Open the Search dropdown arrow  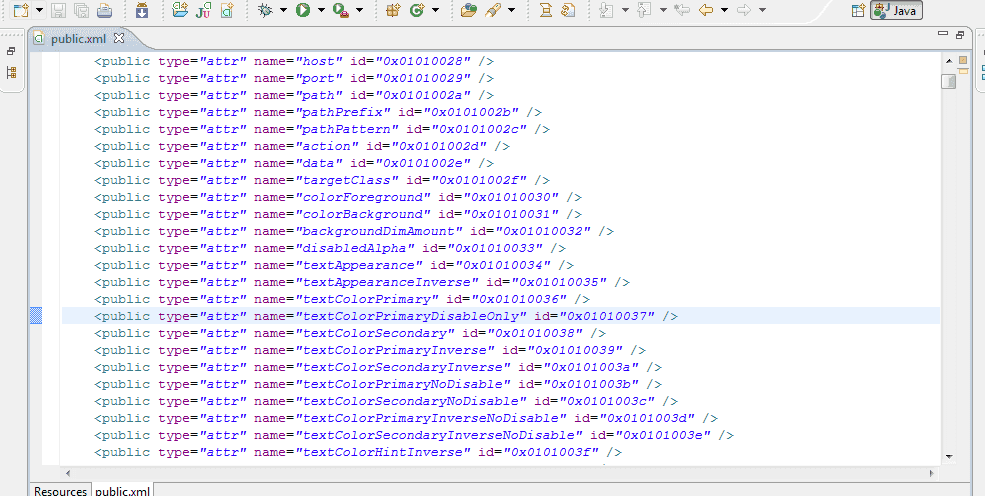[x=511, y=10]
